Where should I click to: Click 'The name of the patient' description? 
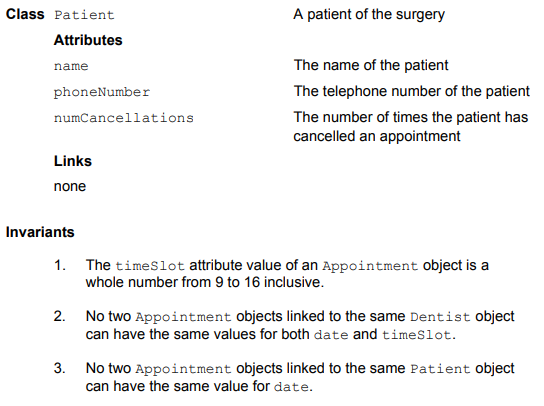coord(371,65)
